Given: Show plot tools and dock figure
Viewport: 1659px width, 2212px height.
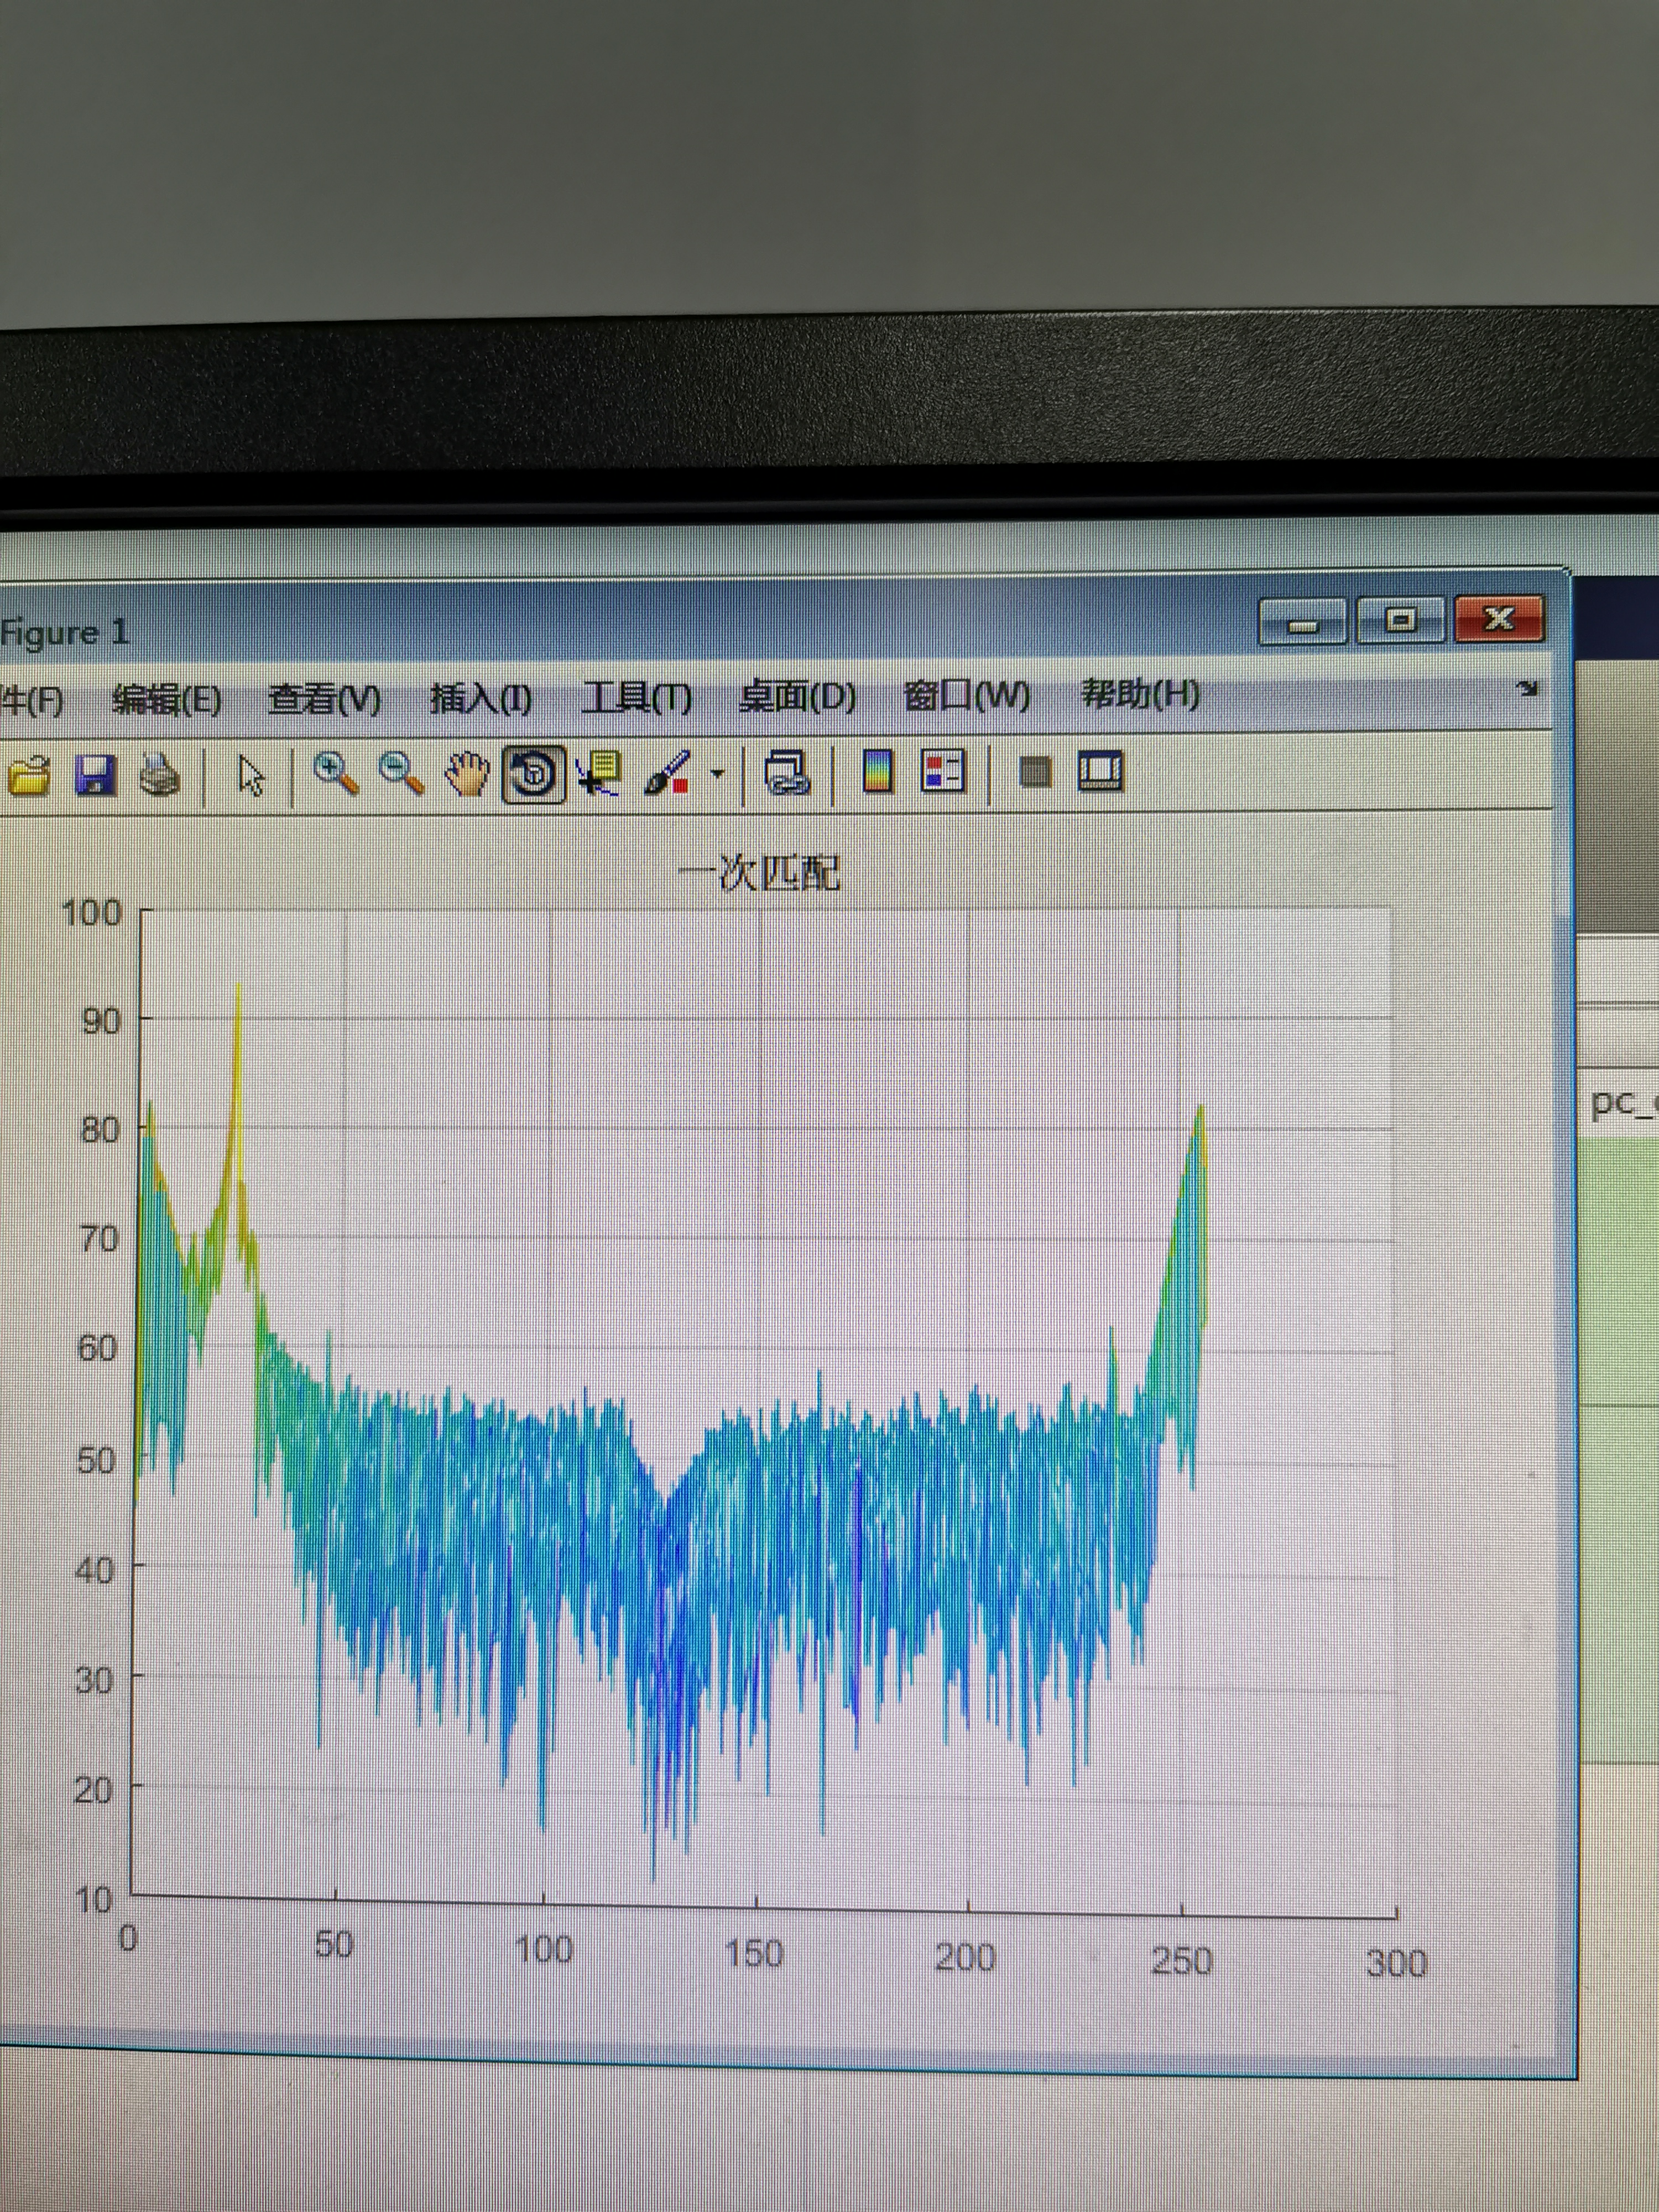Looking at the screenshot, I should (1101, 771).
